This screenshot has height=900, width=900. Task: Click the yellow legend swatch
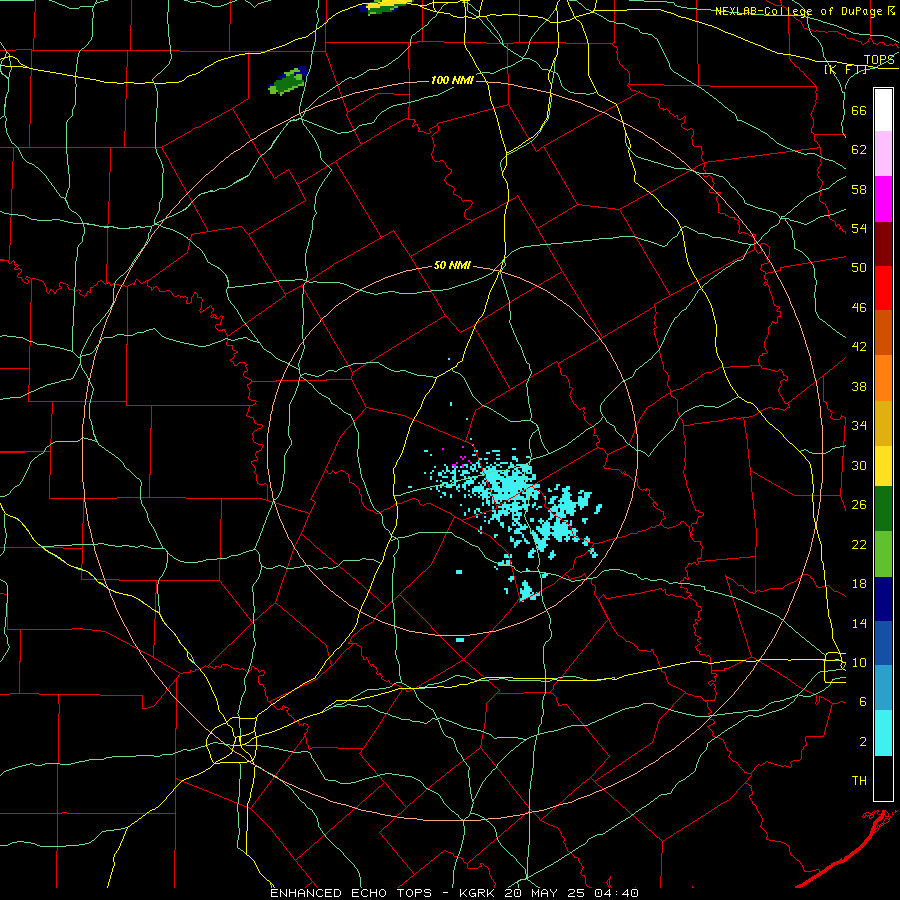pyautogui.click(x=883, y=466)
